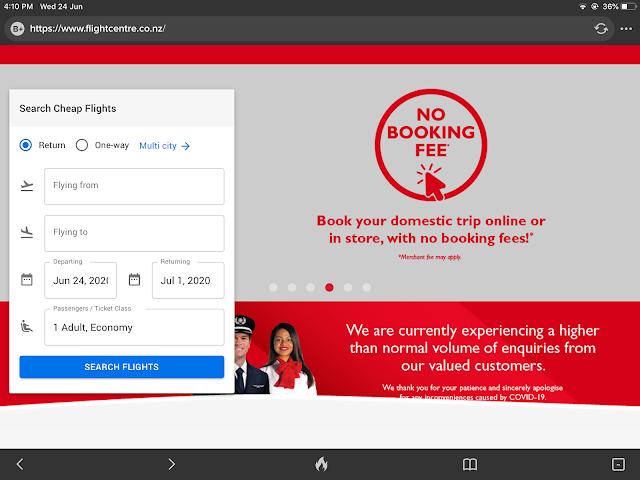Click the SEARCH FLIGHTS button

(x=122, y=367)
